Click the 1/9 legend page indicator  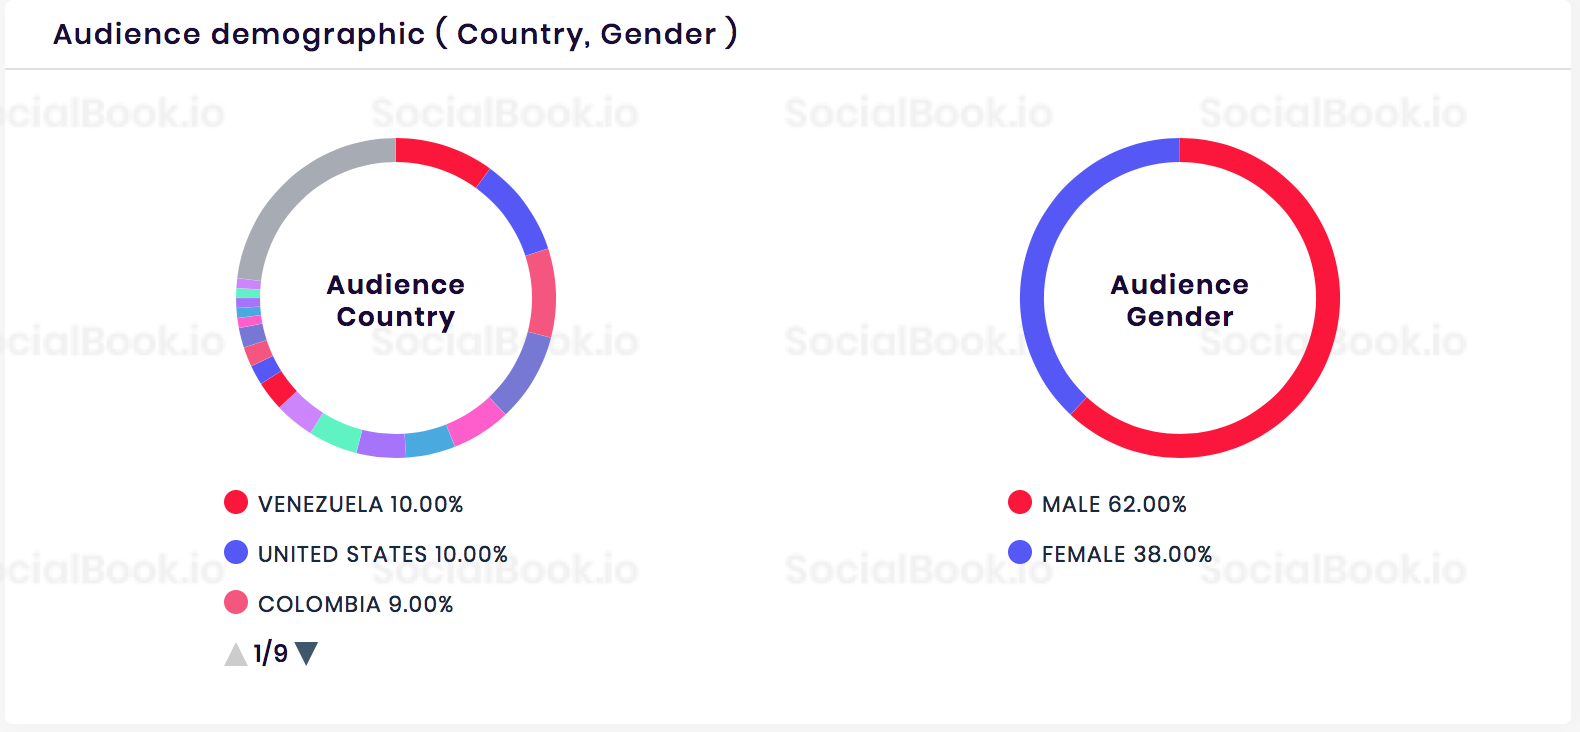(x=270, y=653)
